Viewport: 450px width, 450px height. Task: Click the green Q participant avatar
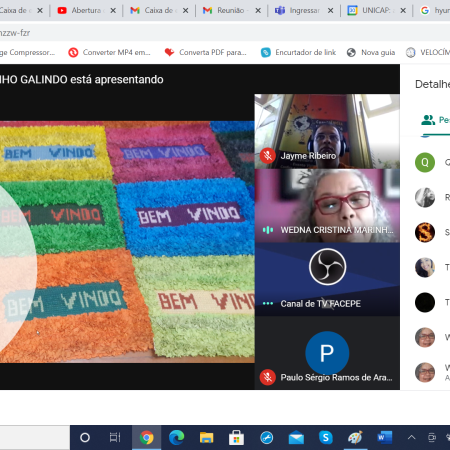pos(425,162)
